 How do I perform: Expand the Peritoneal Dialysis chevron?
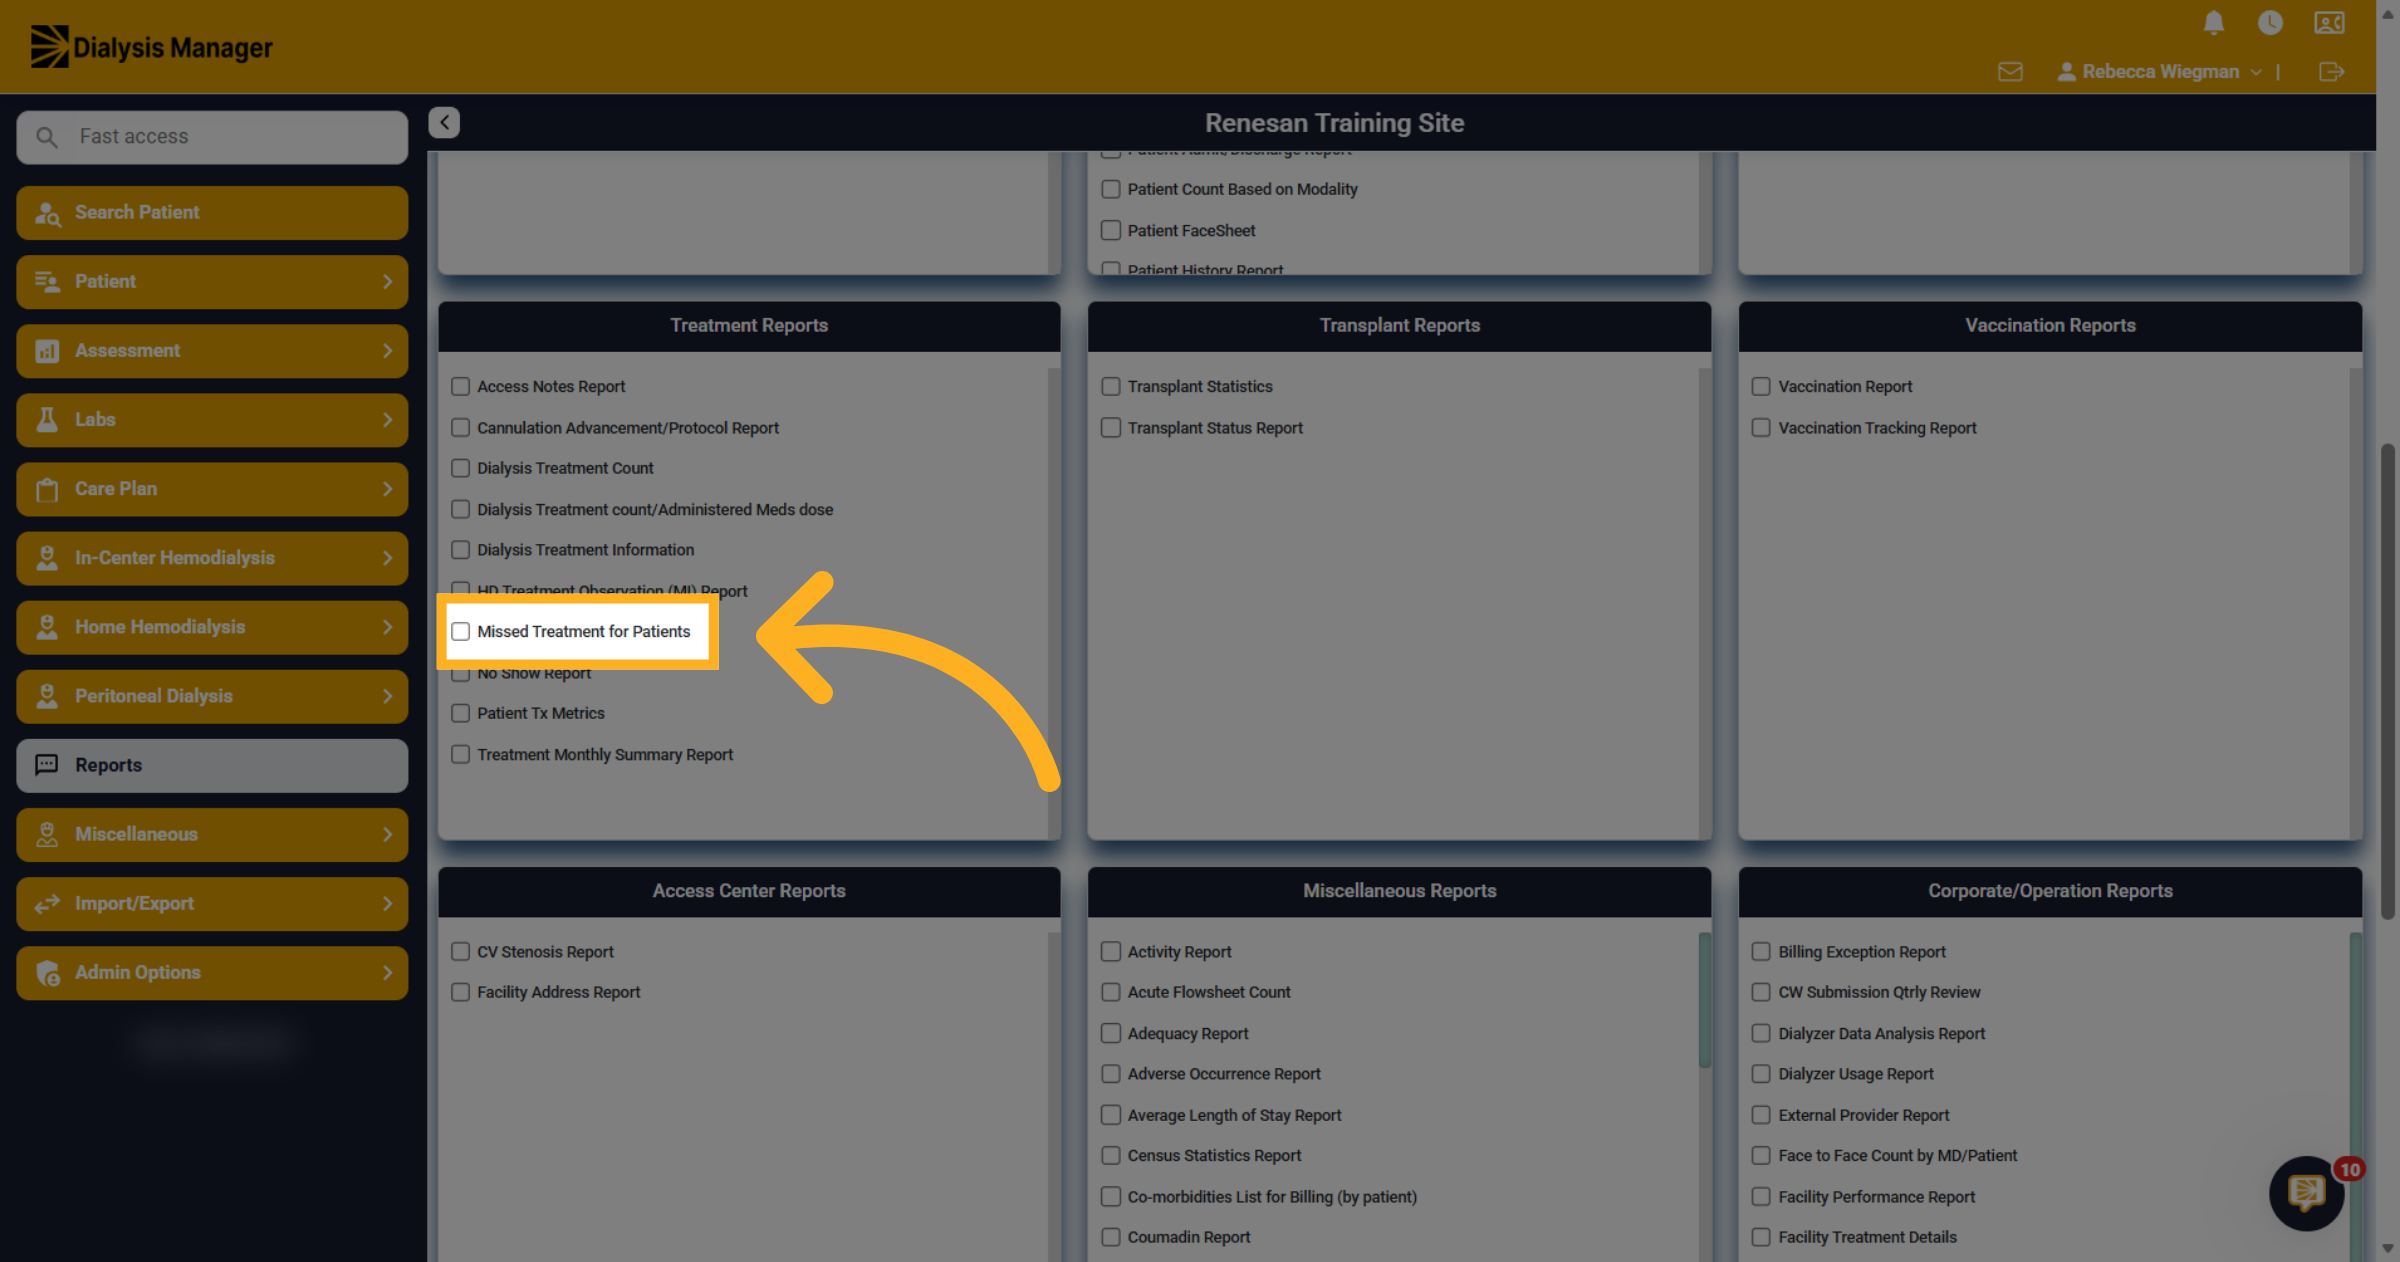387,696
